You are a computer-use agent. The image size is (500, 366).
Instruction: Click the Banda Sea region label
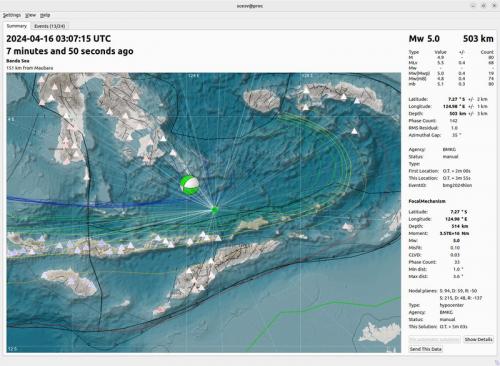[18, 61]
